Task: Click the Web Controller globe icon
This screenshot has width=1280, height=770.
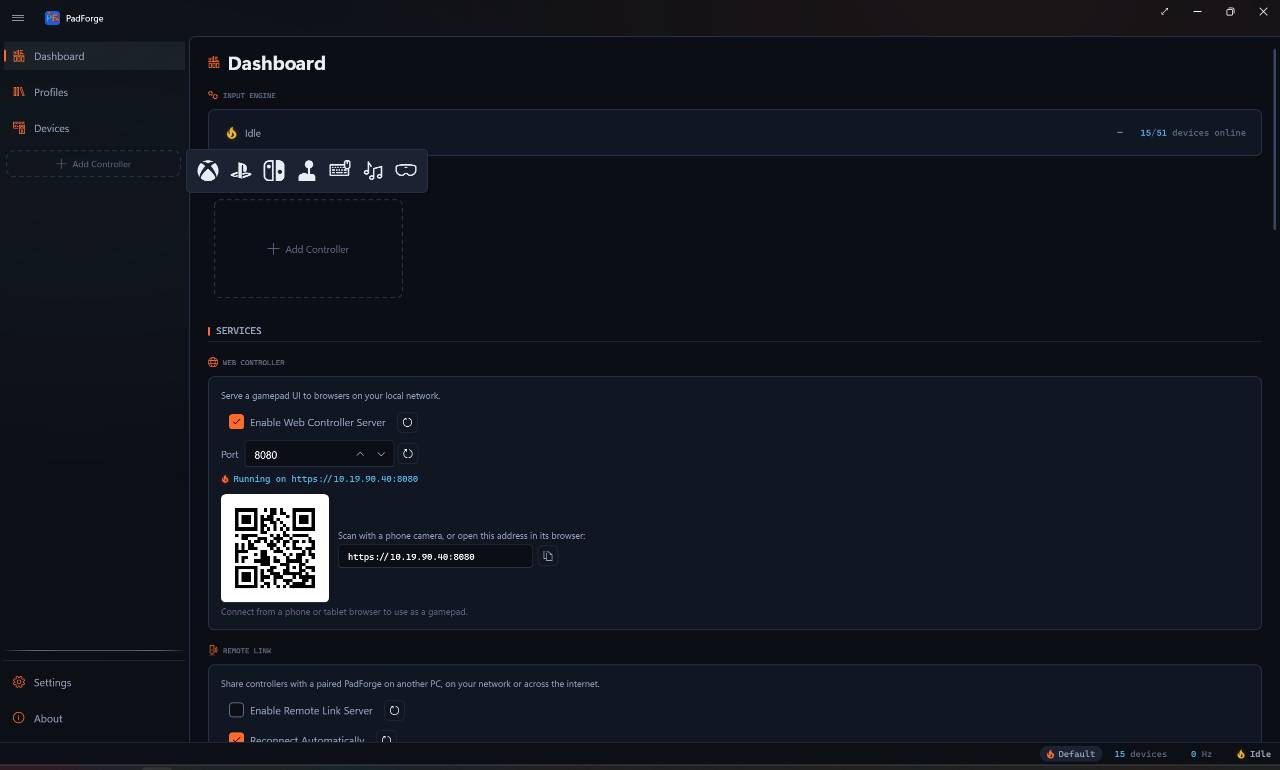Action: (x=213, y=363)
